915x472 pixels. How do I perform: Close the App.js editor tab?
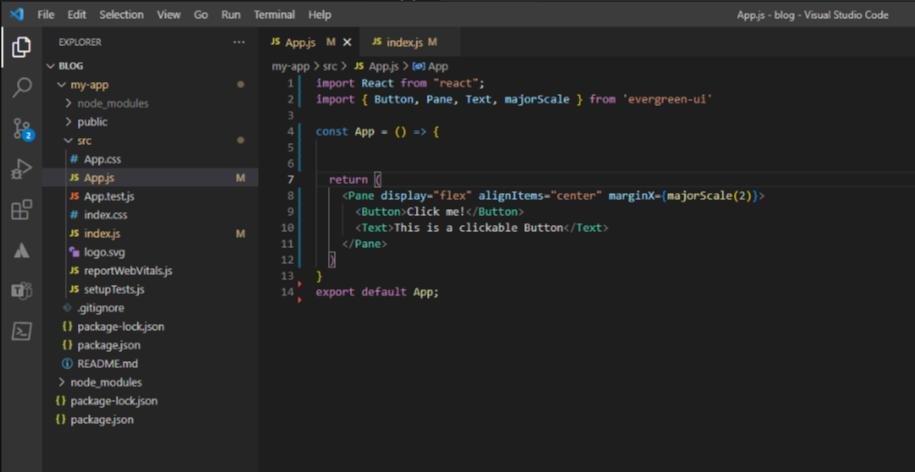tap(348, 42)
